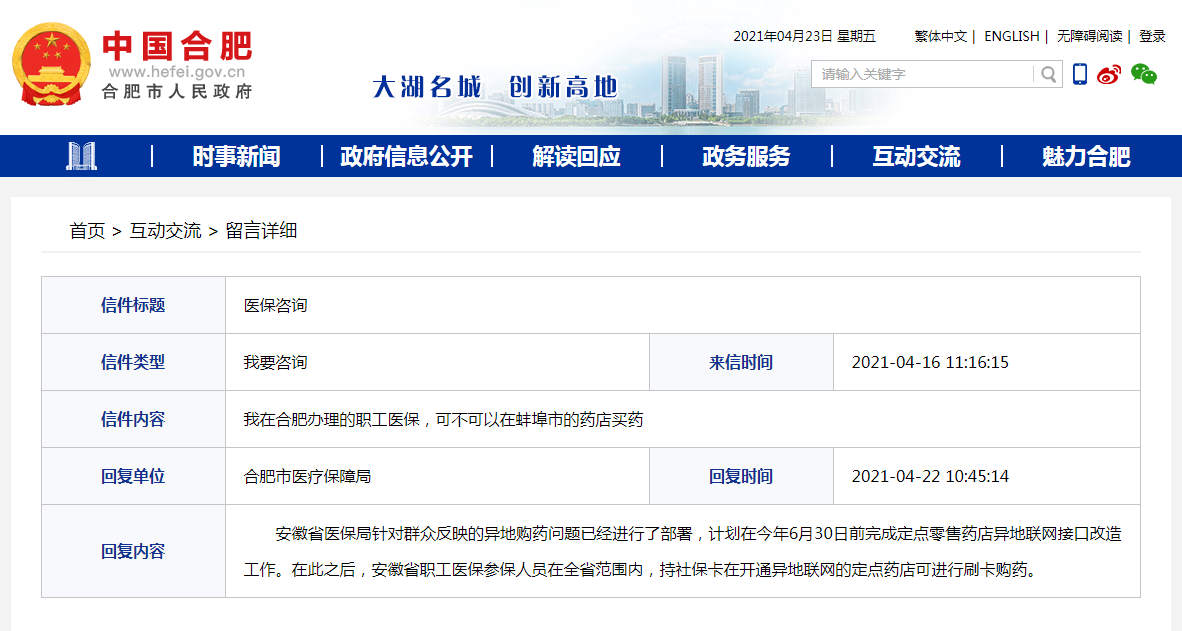This screenshot has height=631, width=1182.
Task: Select the 信件标题 label cell
Action: pos(133,305)
